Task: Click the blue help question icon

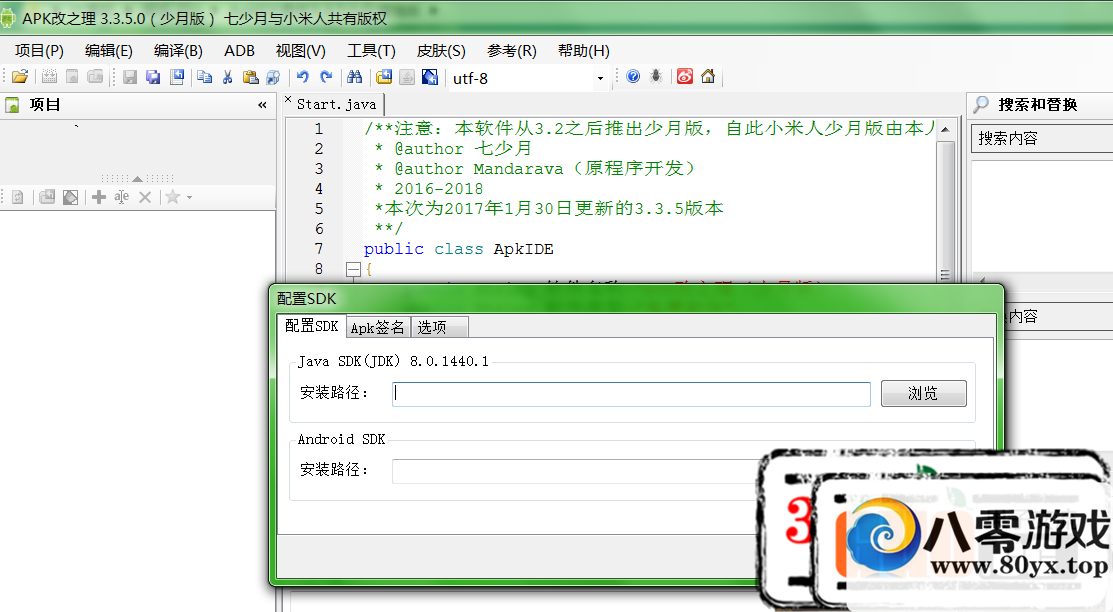Action: coord(633,77)
